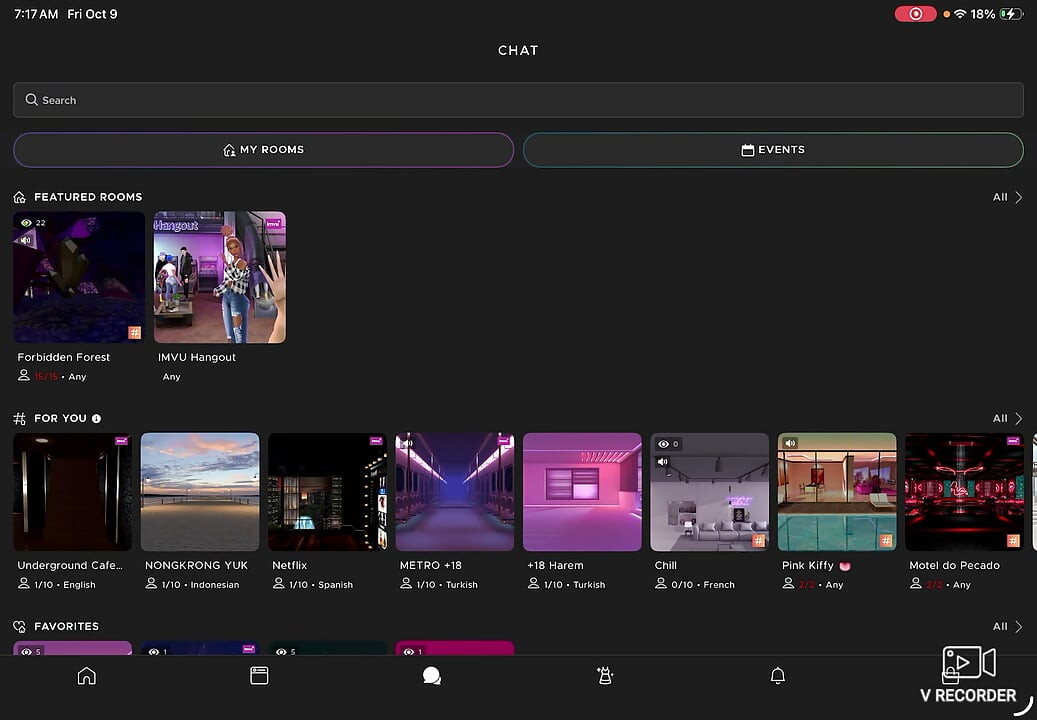Screen dimensions: 1037x720
Task: Open the +18 Harem room thumbnail
Action: click(x=583, y=492)
